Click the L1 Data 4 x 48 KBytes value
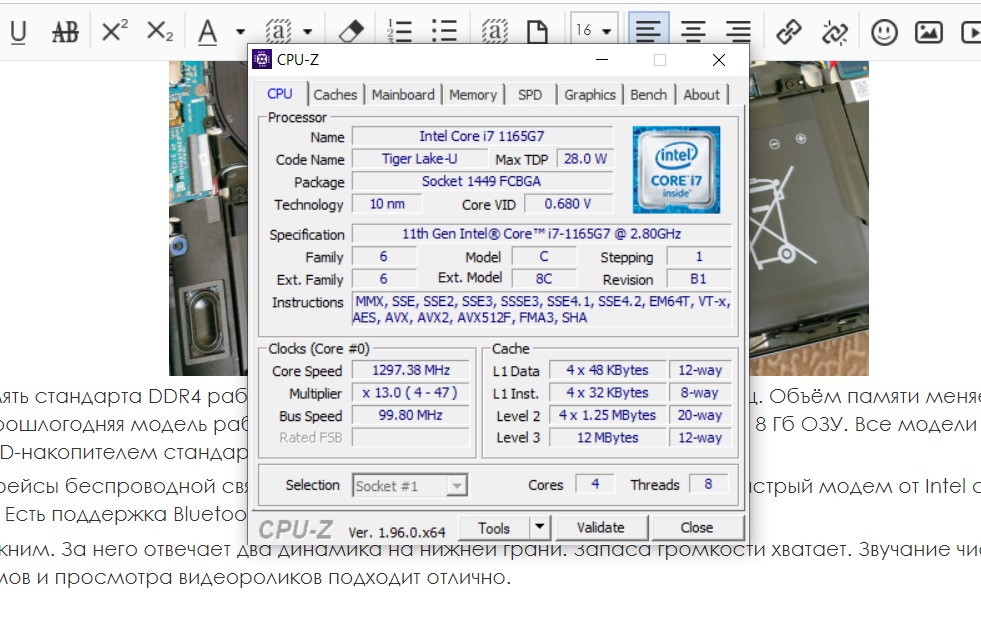This screenshot has width=981, height=635. click(x=607, y=370)
